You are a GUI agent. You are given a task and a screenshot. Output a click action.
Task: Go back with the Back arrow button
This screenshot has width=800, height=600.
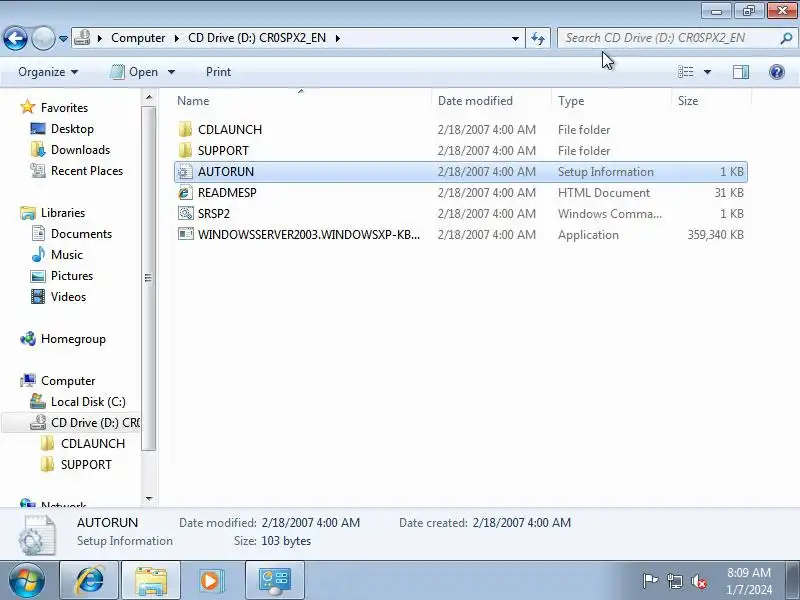pyautogui.click(x=15, y=38)
